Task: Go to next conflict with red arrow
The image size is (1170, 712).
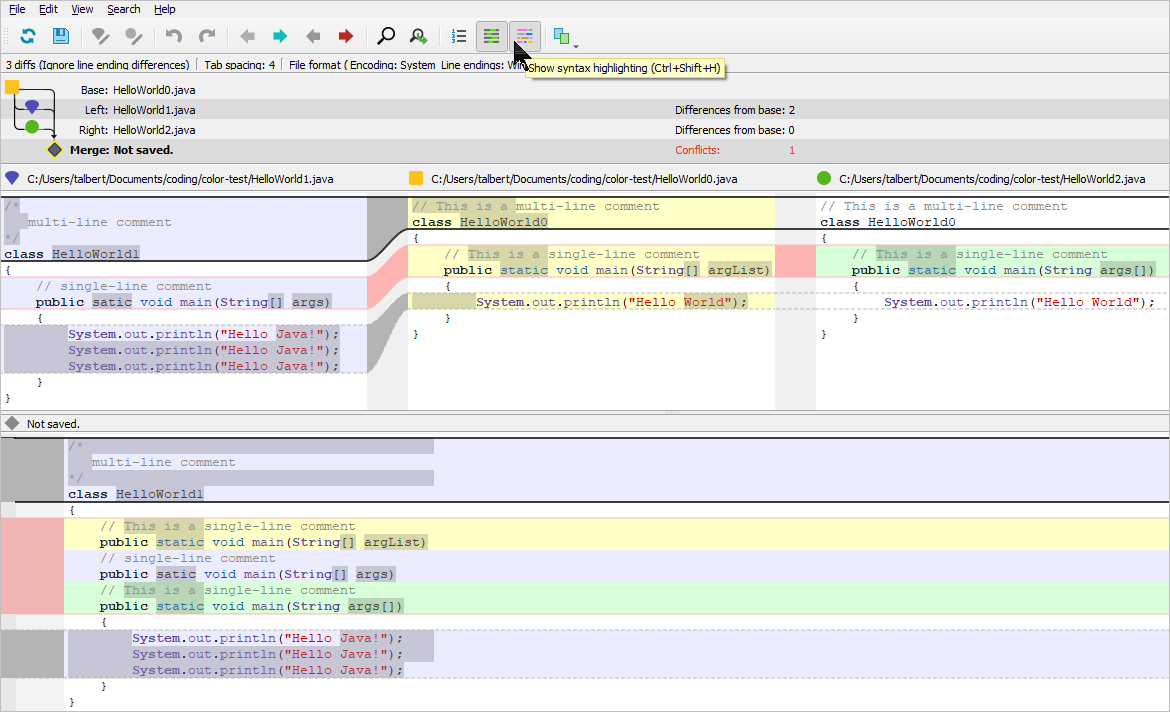Action: click(x=346, y=36)
